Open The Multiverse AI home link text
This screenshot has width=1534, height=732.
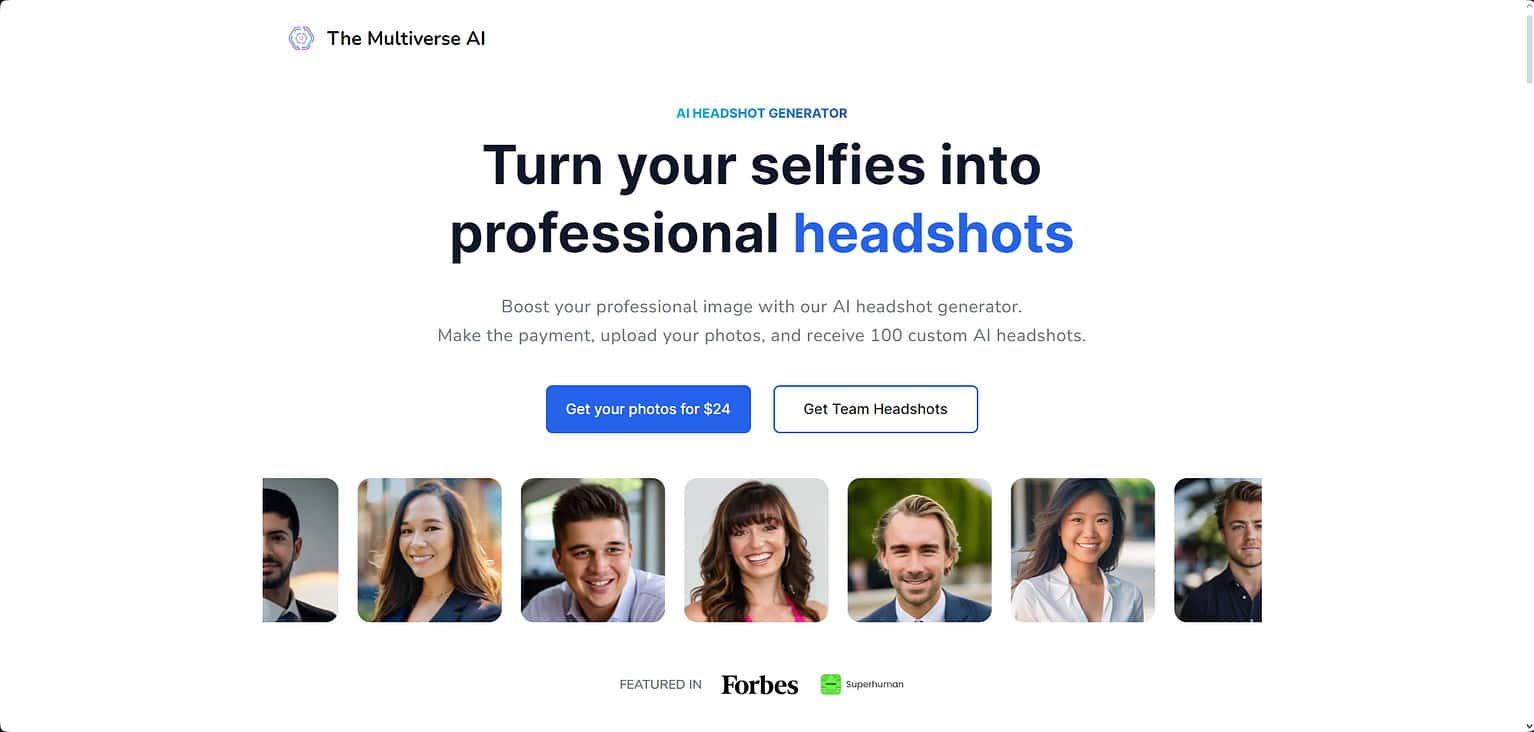click(406, 39)
